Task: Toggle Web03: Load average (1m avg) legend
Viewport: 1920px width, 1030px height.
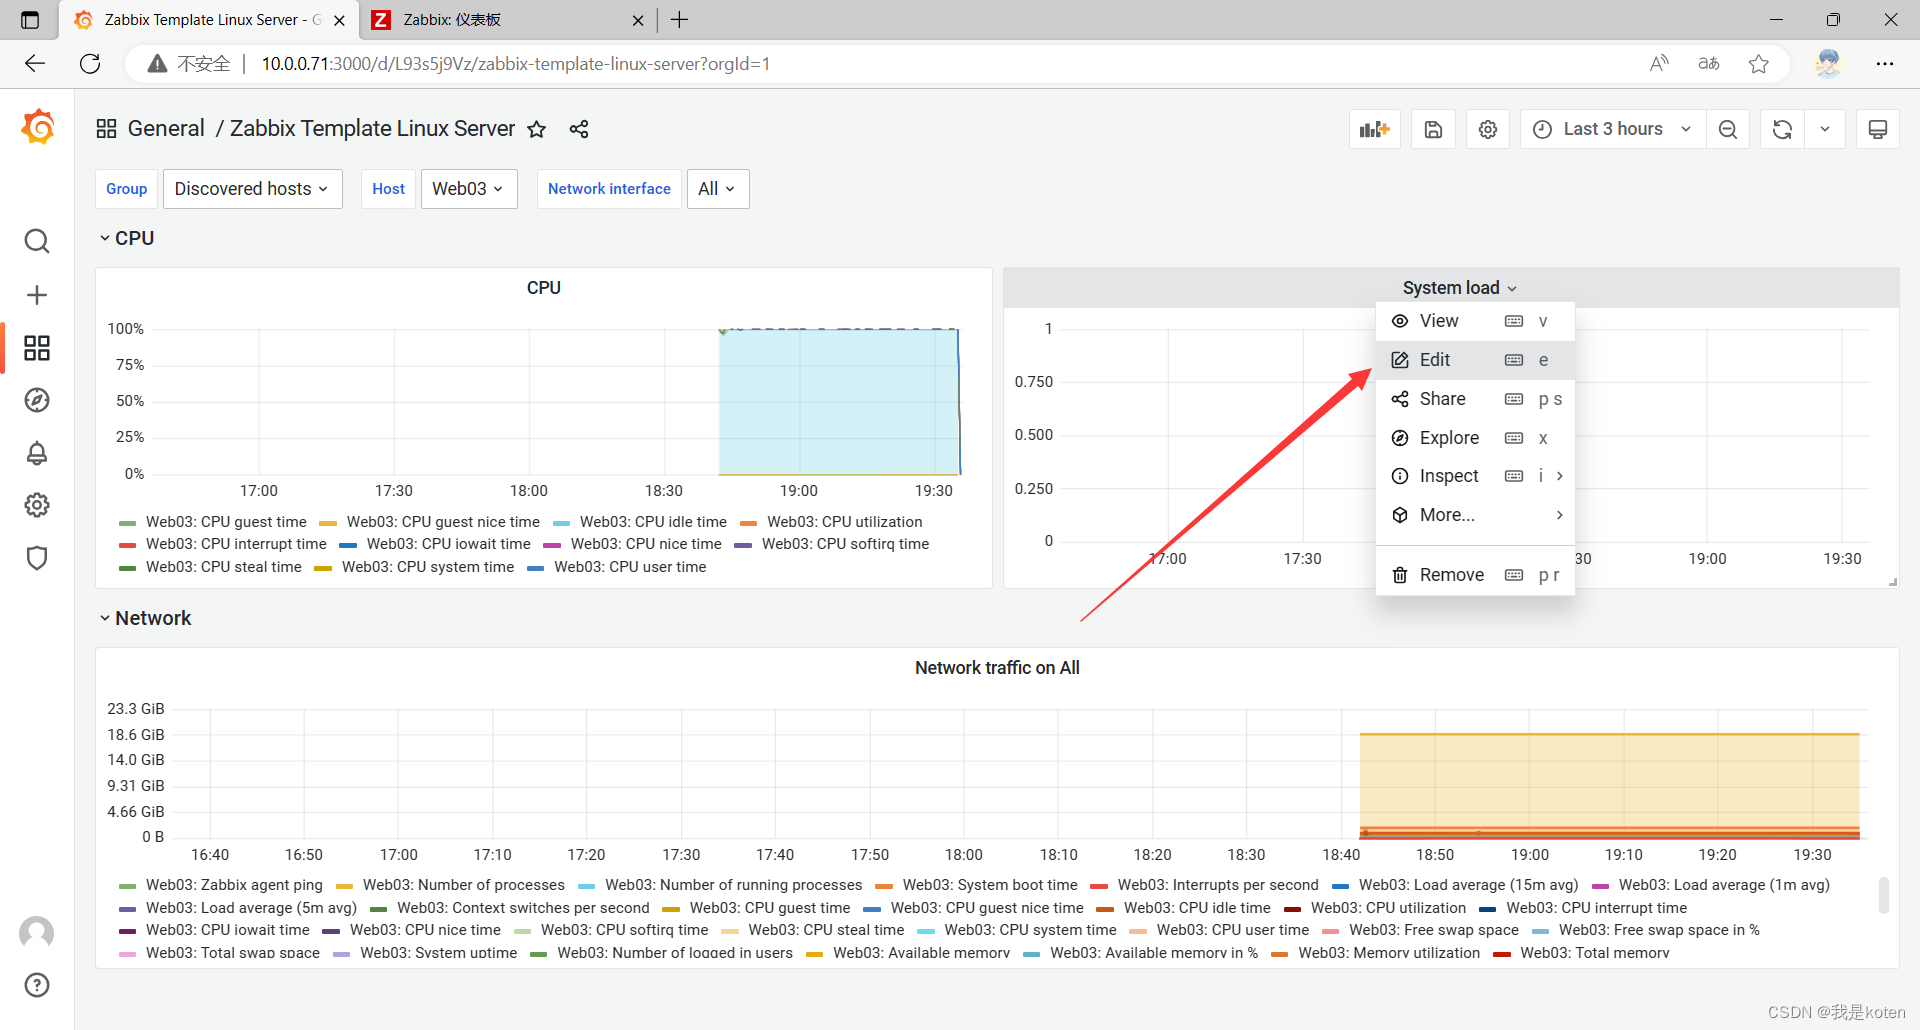Action: coord(1724,885)
